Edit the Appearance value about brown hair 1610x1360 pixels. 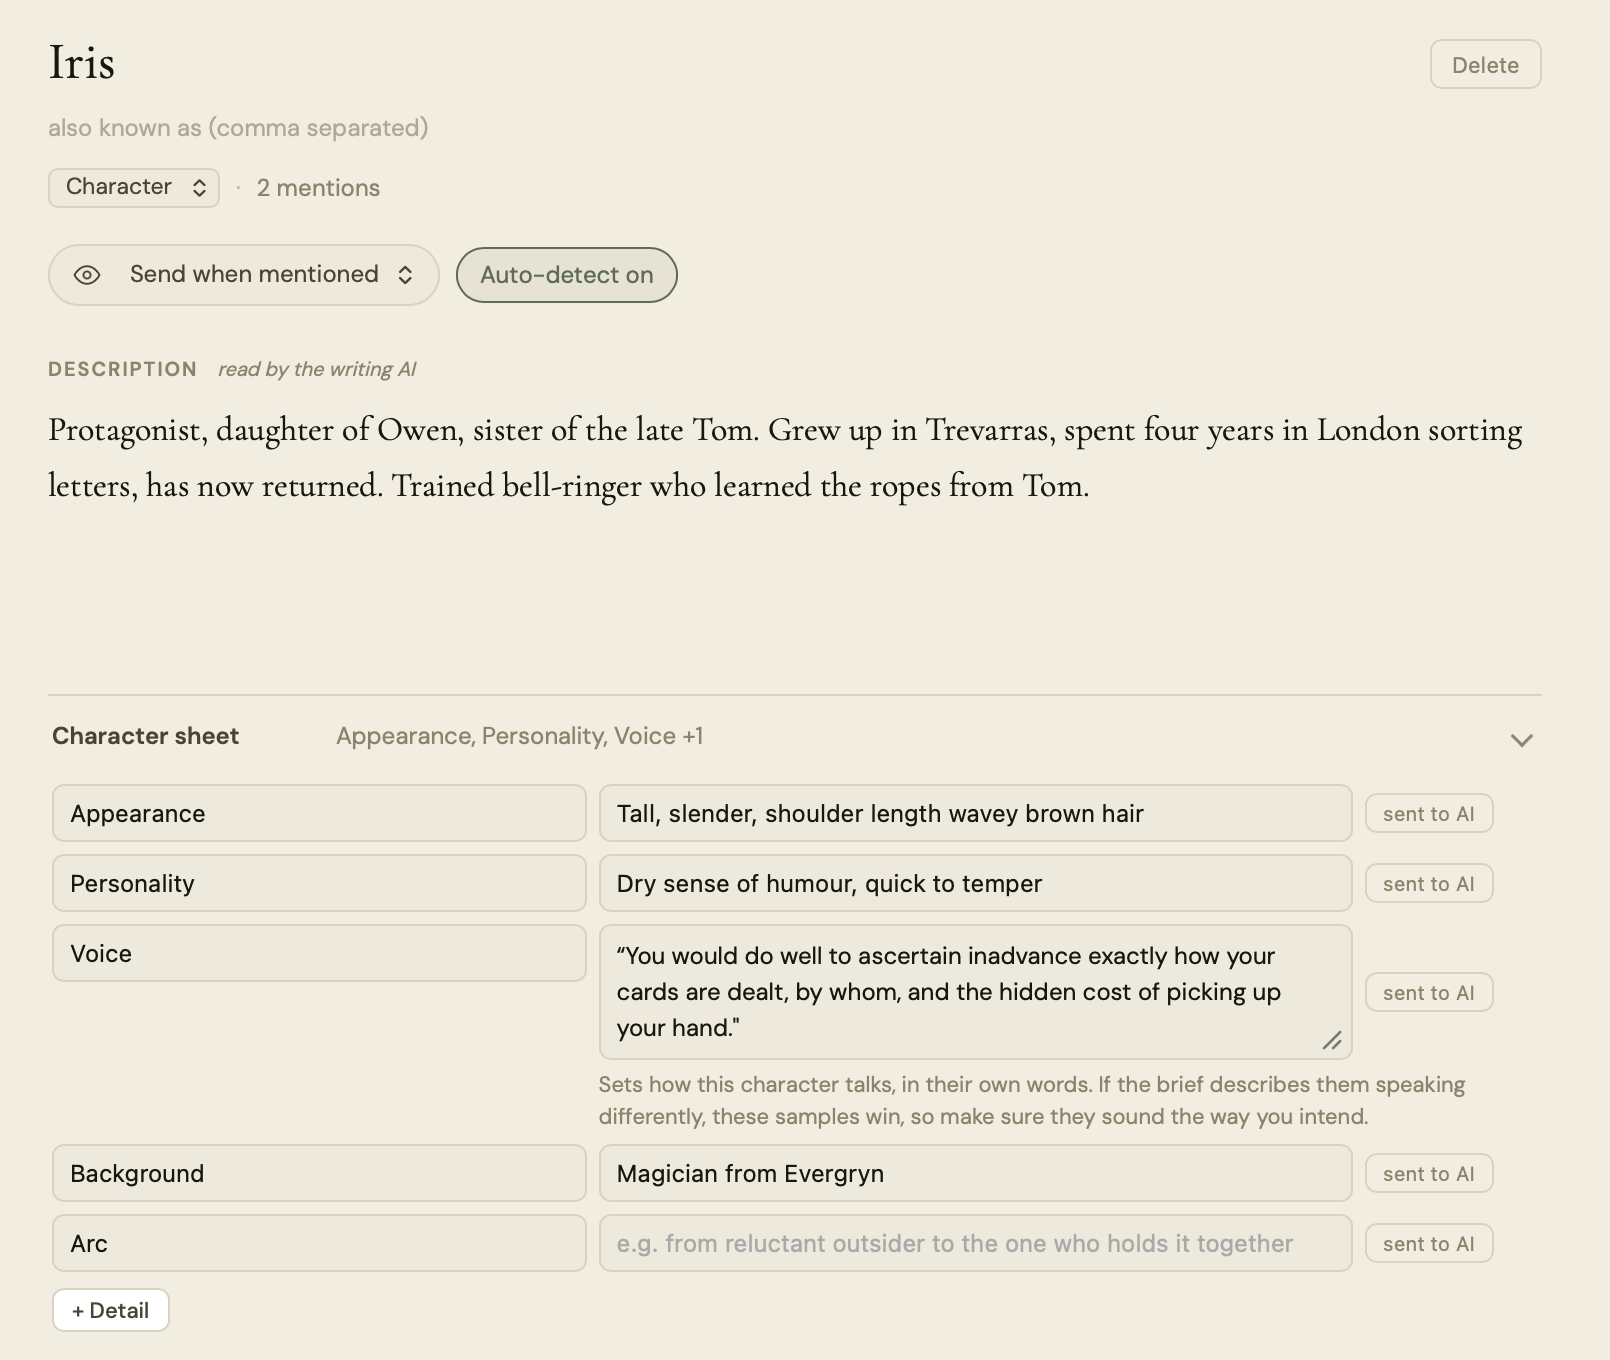[x=975, y=813]
